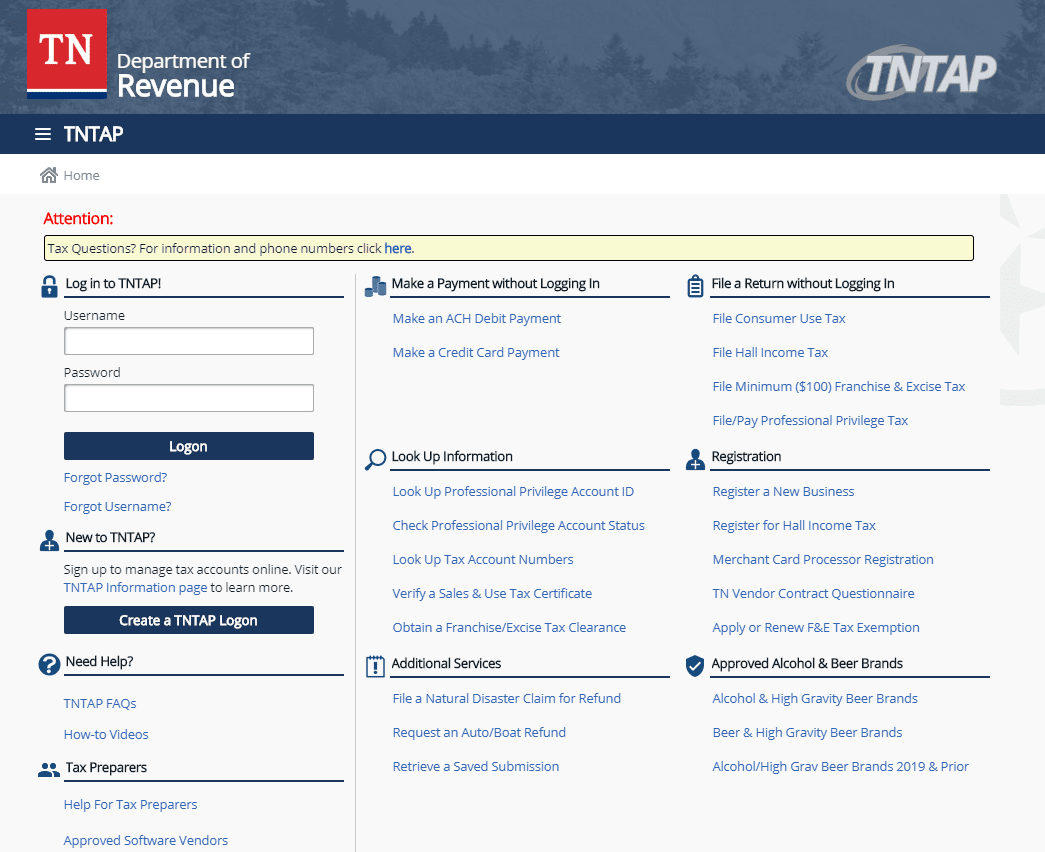Open TNTAP FAQs
1045x852 pixels.
pyautogui.click(x=100, y=703)
